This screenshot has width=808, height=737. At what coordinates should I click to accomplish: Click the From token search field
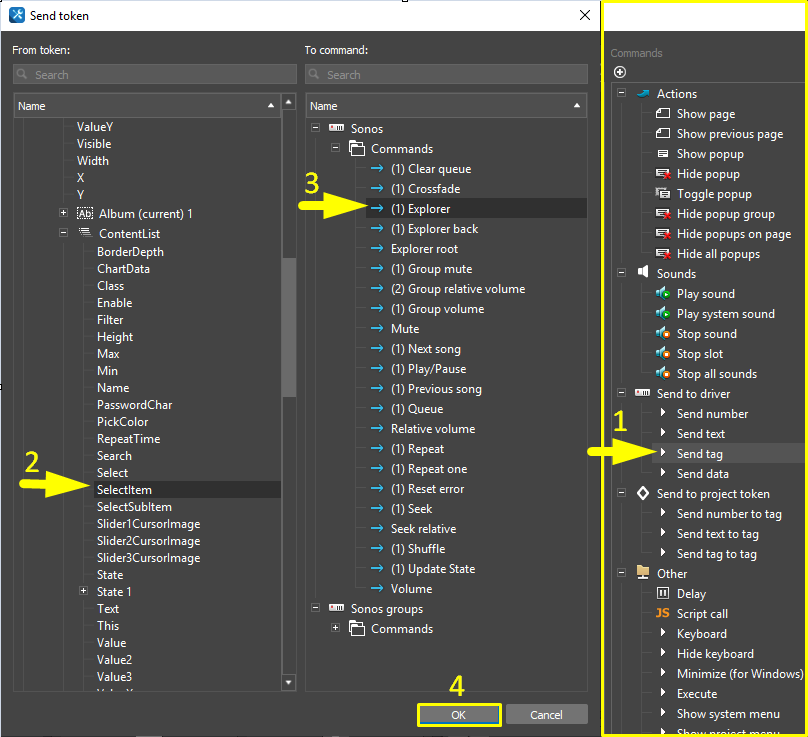tap(155, 75)
